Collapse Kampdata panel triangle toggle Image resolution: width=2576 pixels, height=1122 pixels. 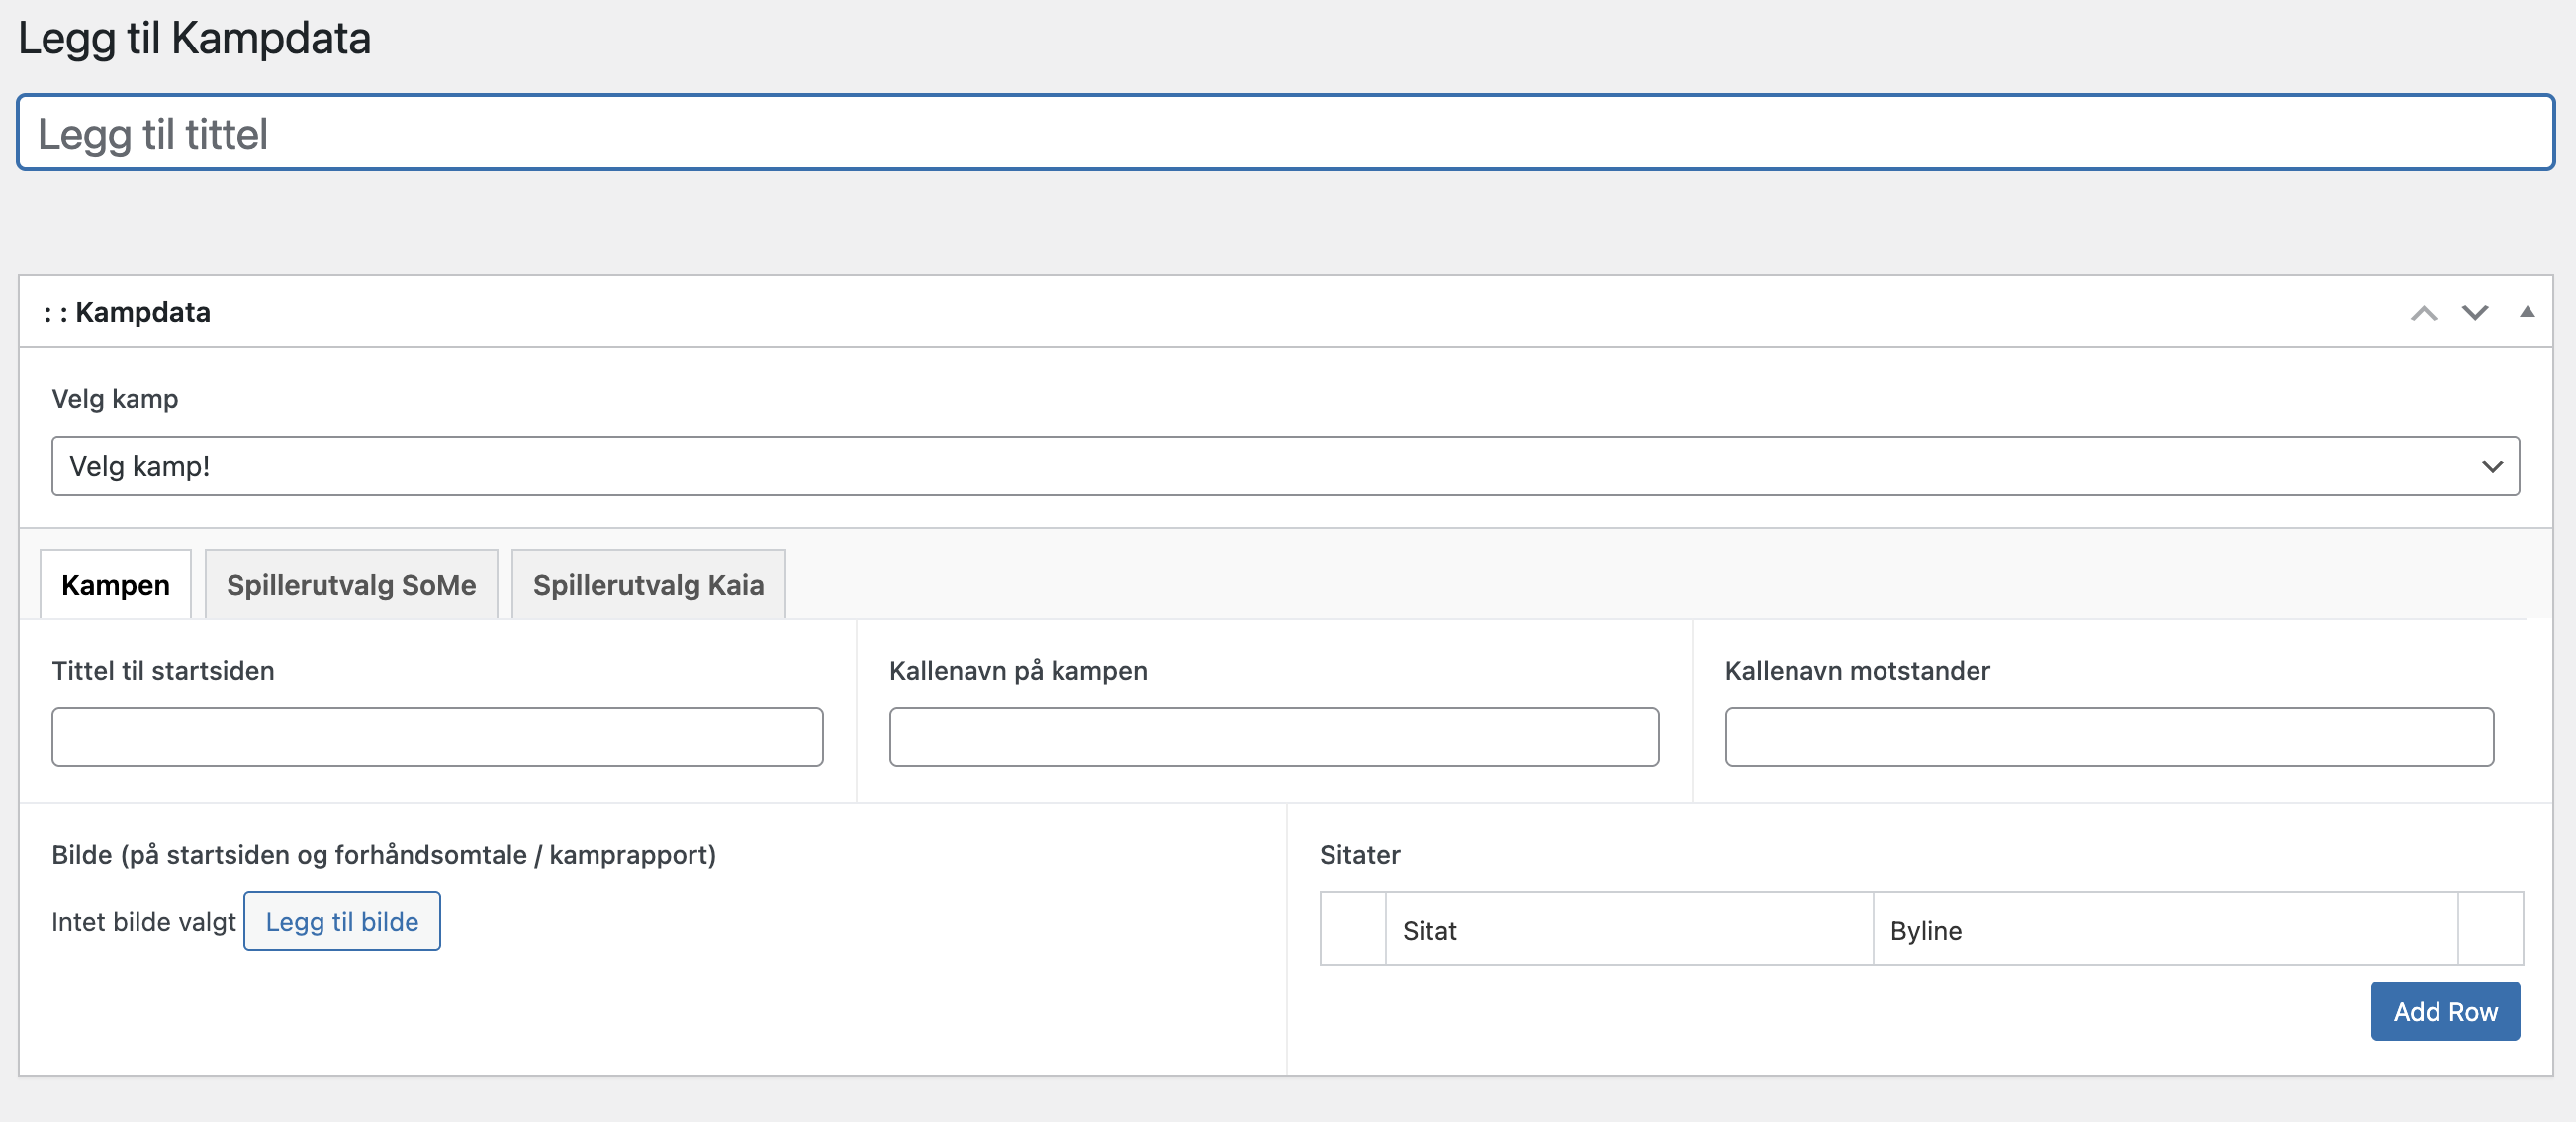pyautogui.click(x=2526, y=312)
